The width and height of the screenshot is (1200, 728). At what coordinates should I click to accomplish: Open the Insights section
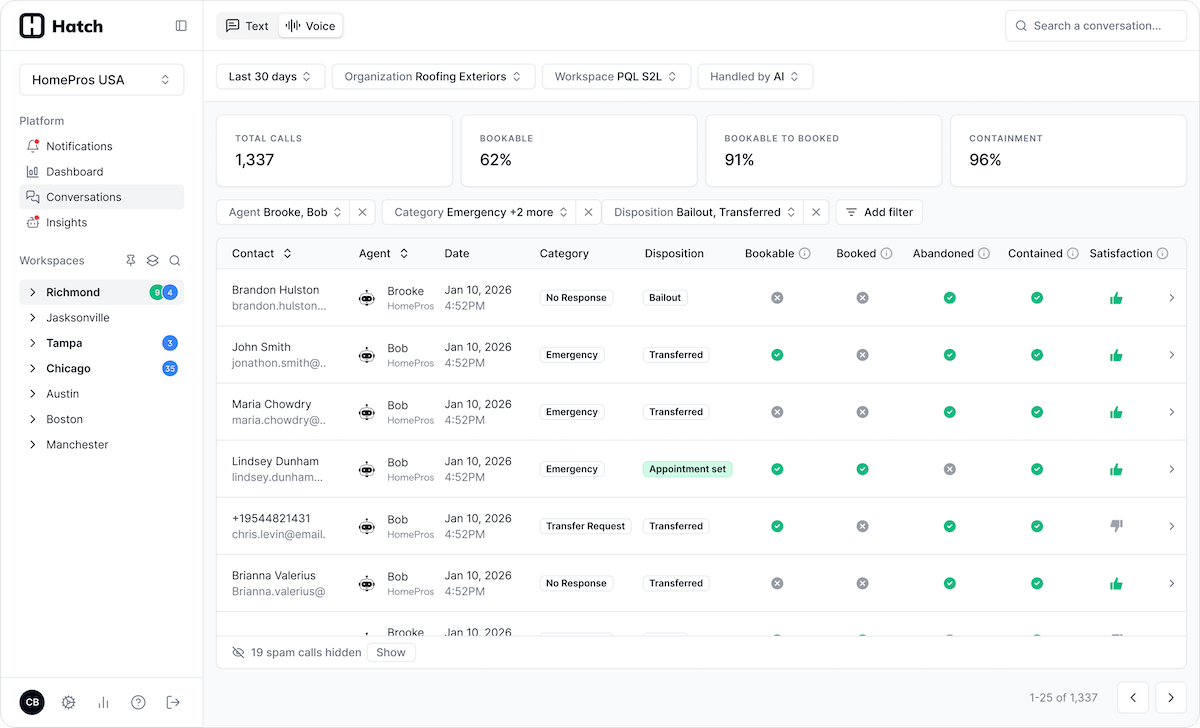pyautogui.click(x=64, y=222)
